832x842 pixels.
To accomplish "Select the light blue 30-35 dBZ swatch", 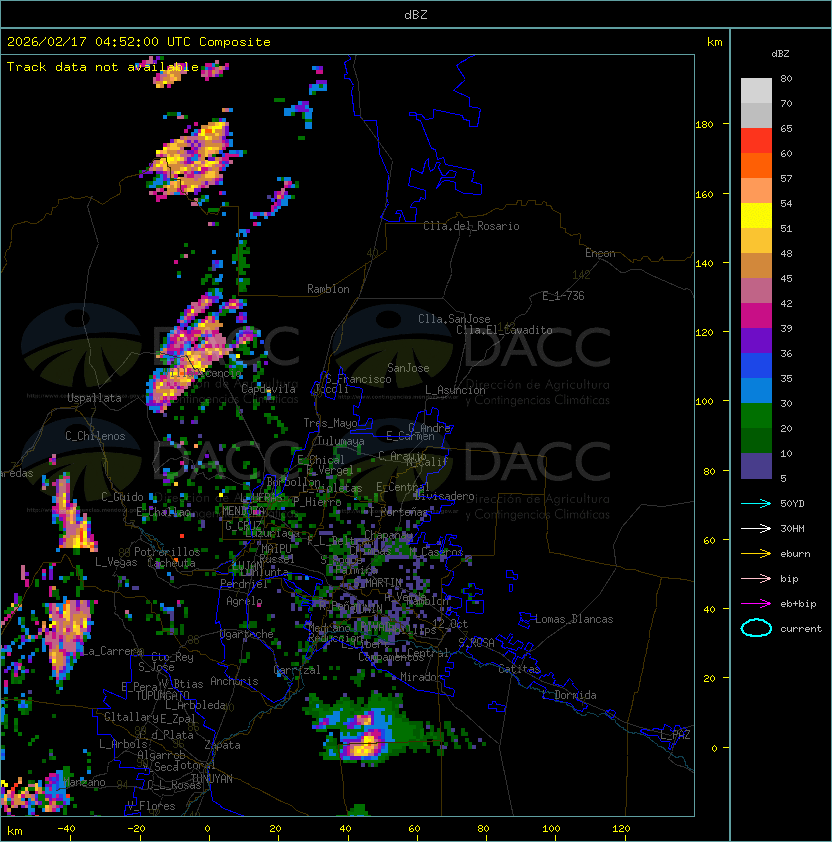I will pos(756,391).
